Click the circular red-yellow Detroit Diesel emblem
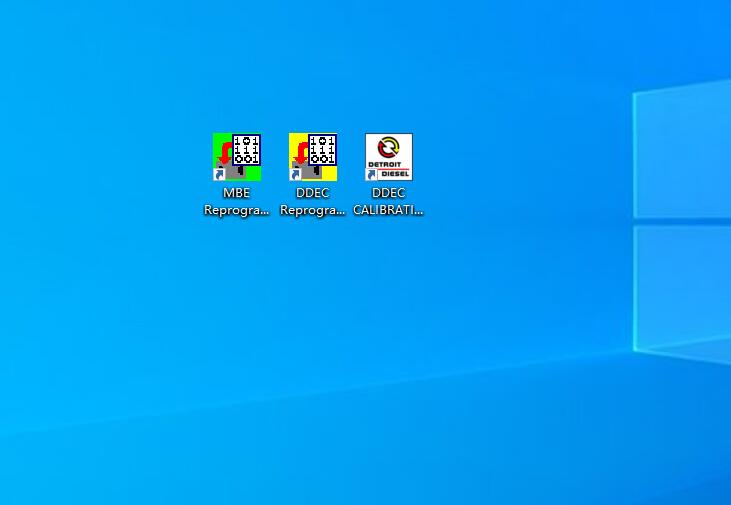Image resolution: width=731 pixels, height=505 pixels. 388,147
